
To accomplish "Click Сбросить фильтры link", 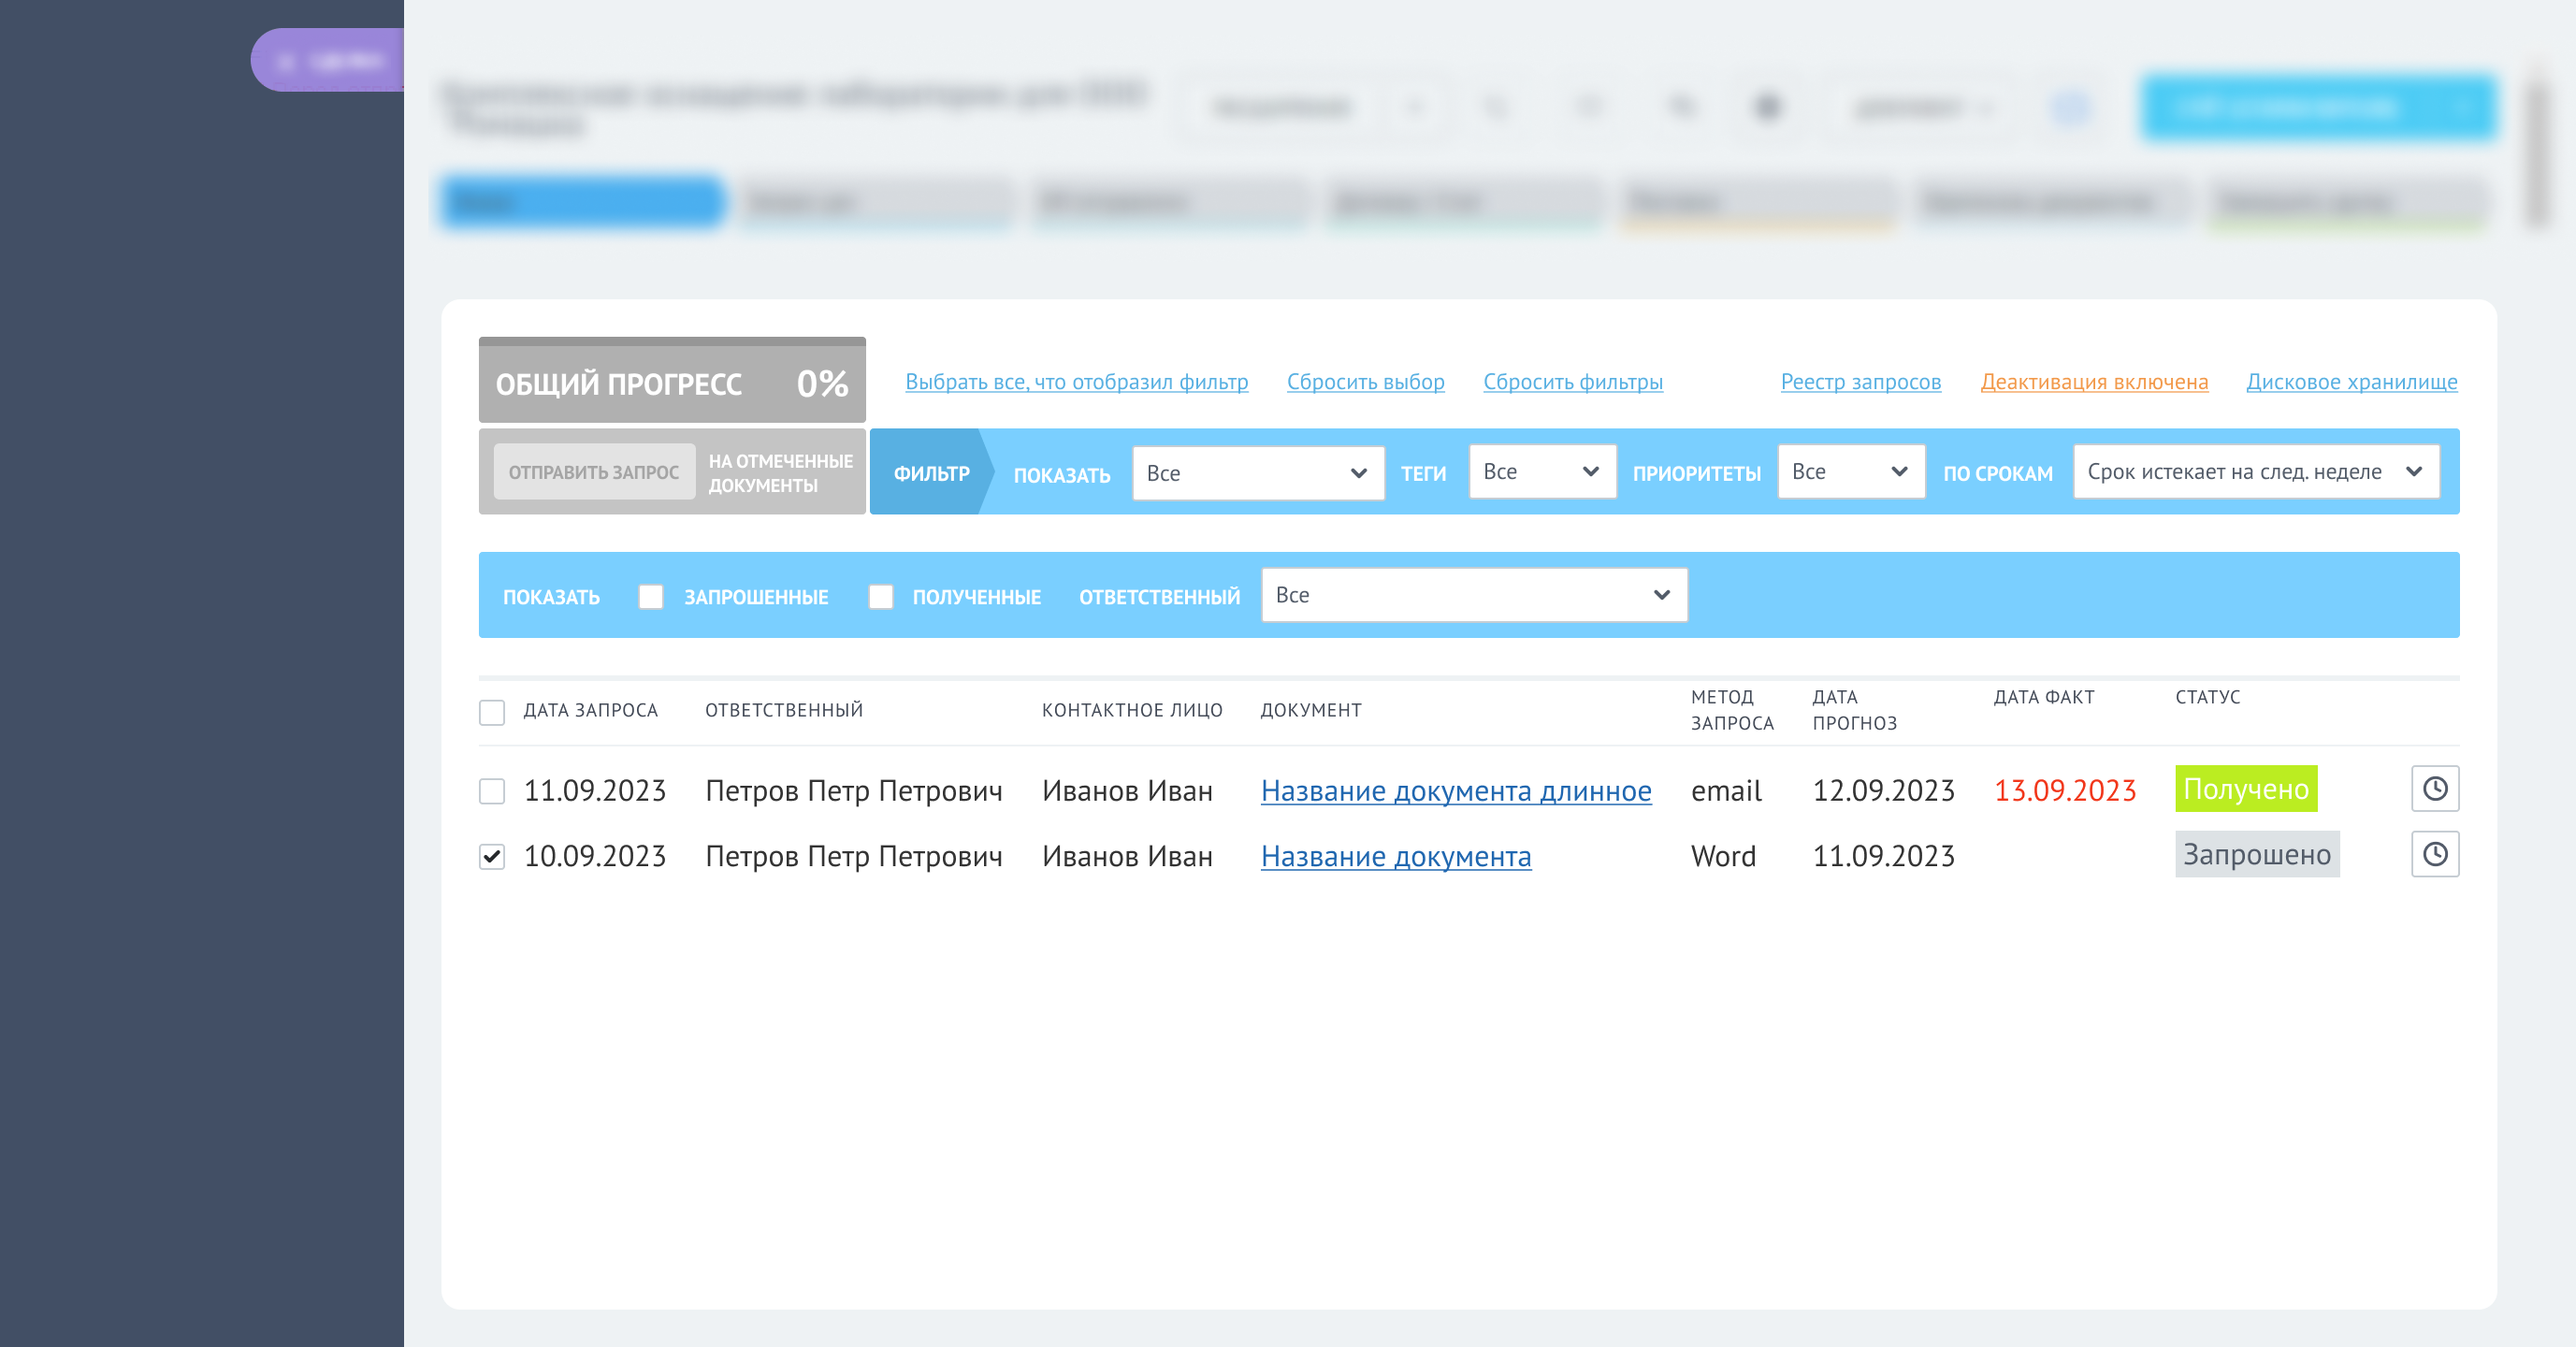I will pyautogui.click(x=1572, y=382).
